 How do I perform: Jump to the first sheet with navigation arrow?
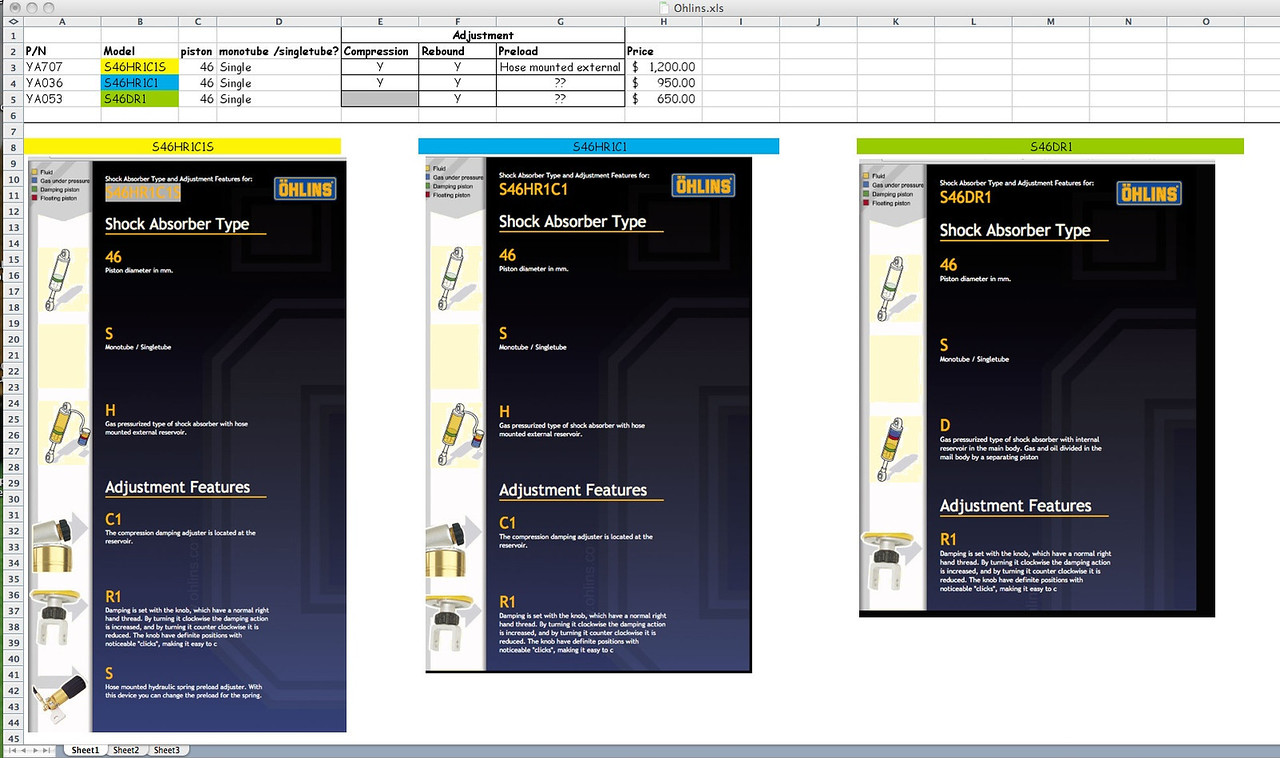11,750
